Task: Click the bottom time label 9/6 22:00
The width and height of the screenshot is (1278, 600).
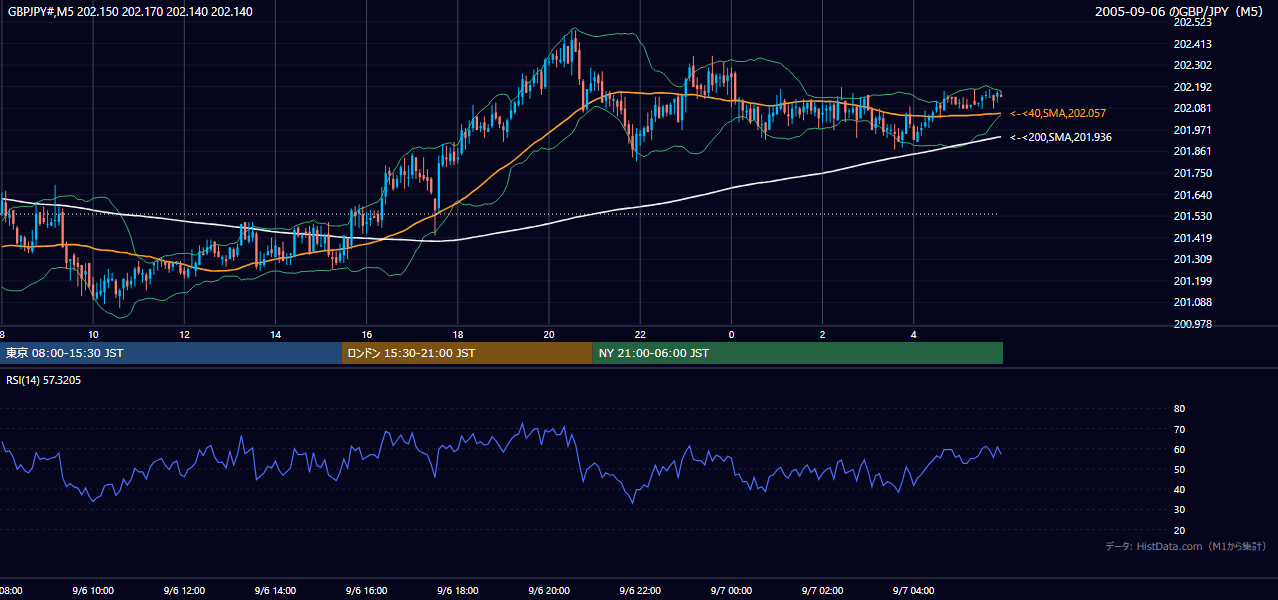Action: (x=639, y=591)
